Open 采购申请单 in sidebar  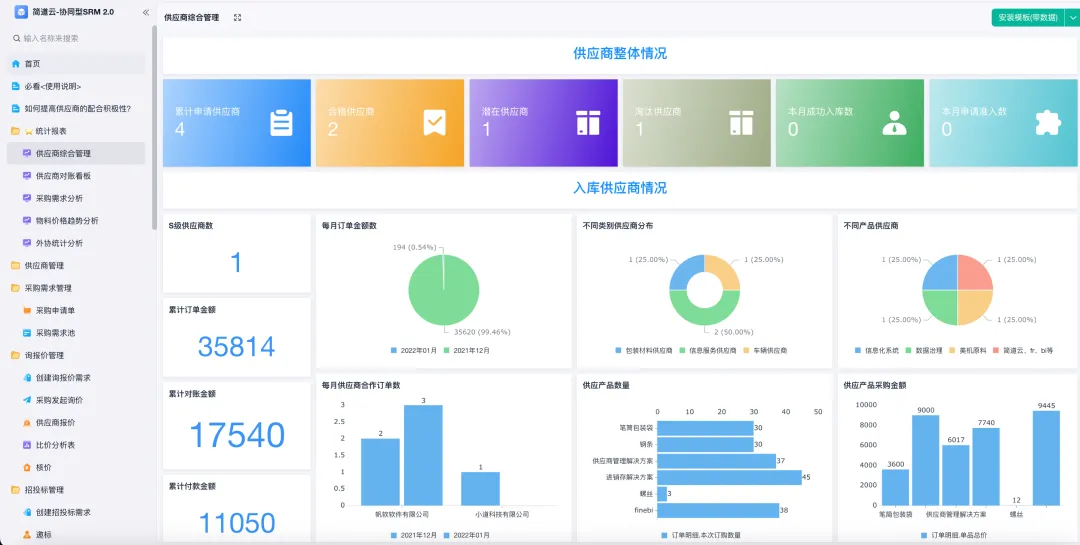pyautogui.click(x=76, y=310)
